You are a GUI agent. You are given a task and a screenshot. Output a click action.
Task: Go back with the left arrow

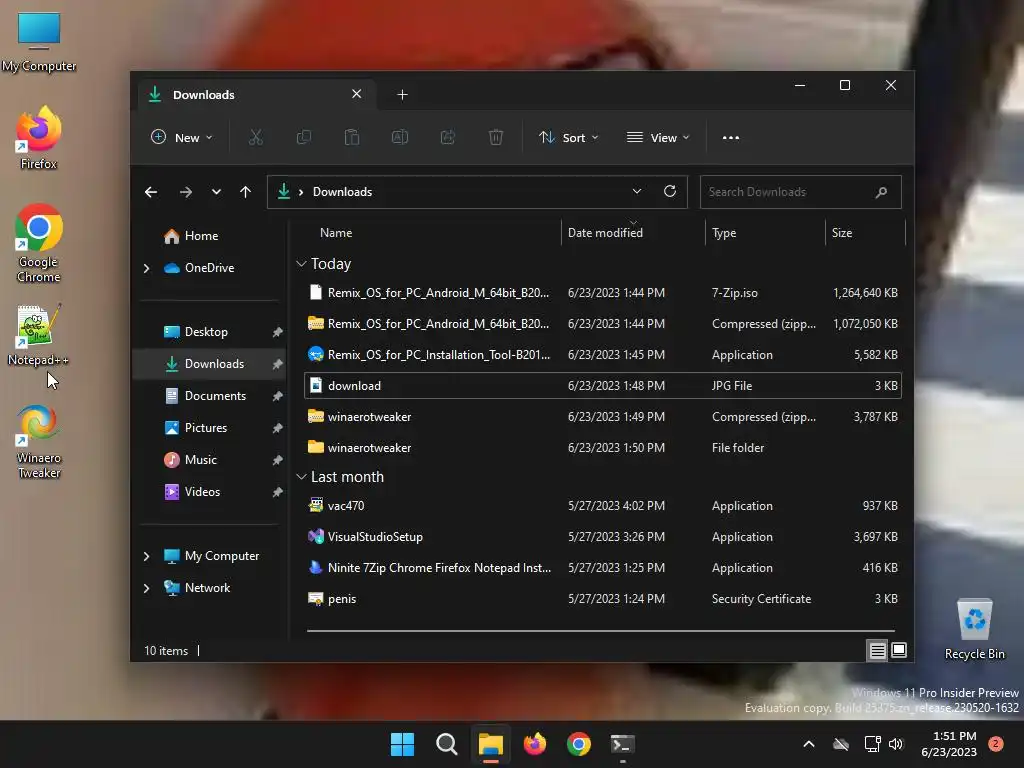tap(151, 192)
